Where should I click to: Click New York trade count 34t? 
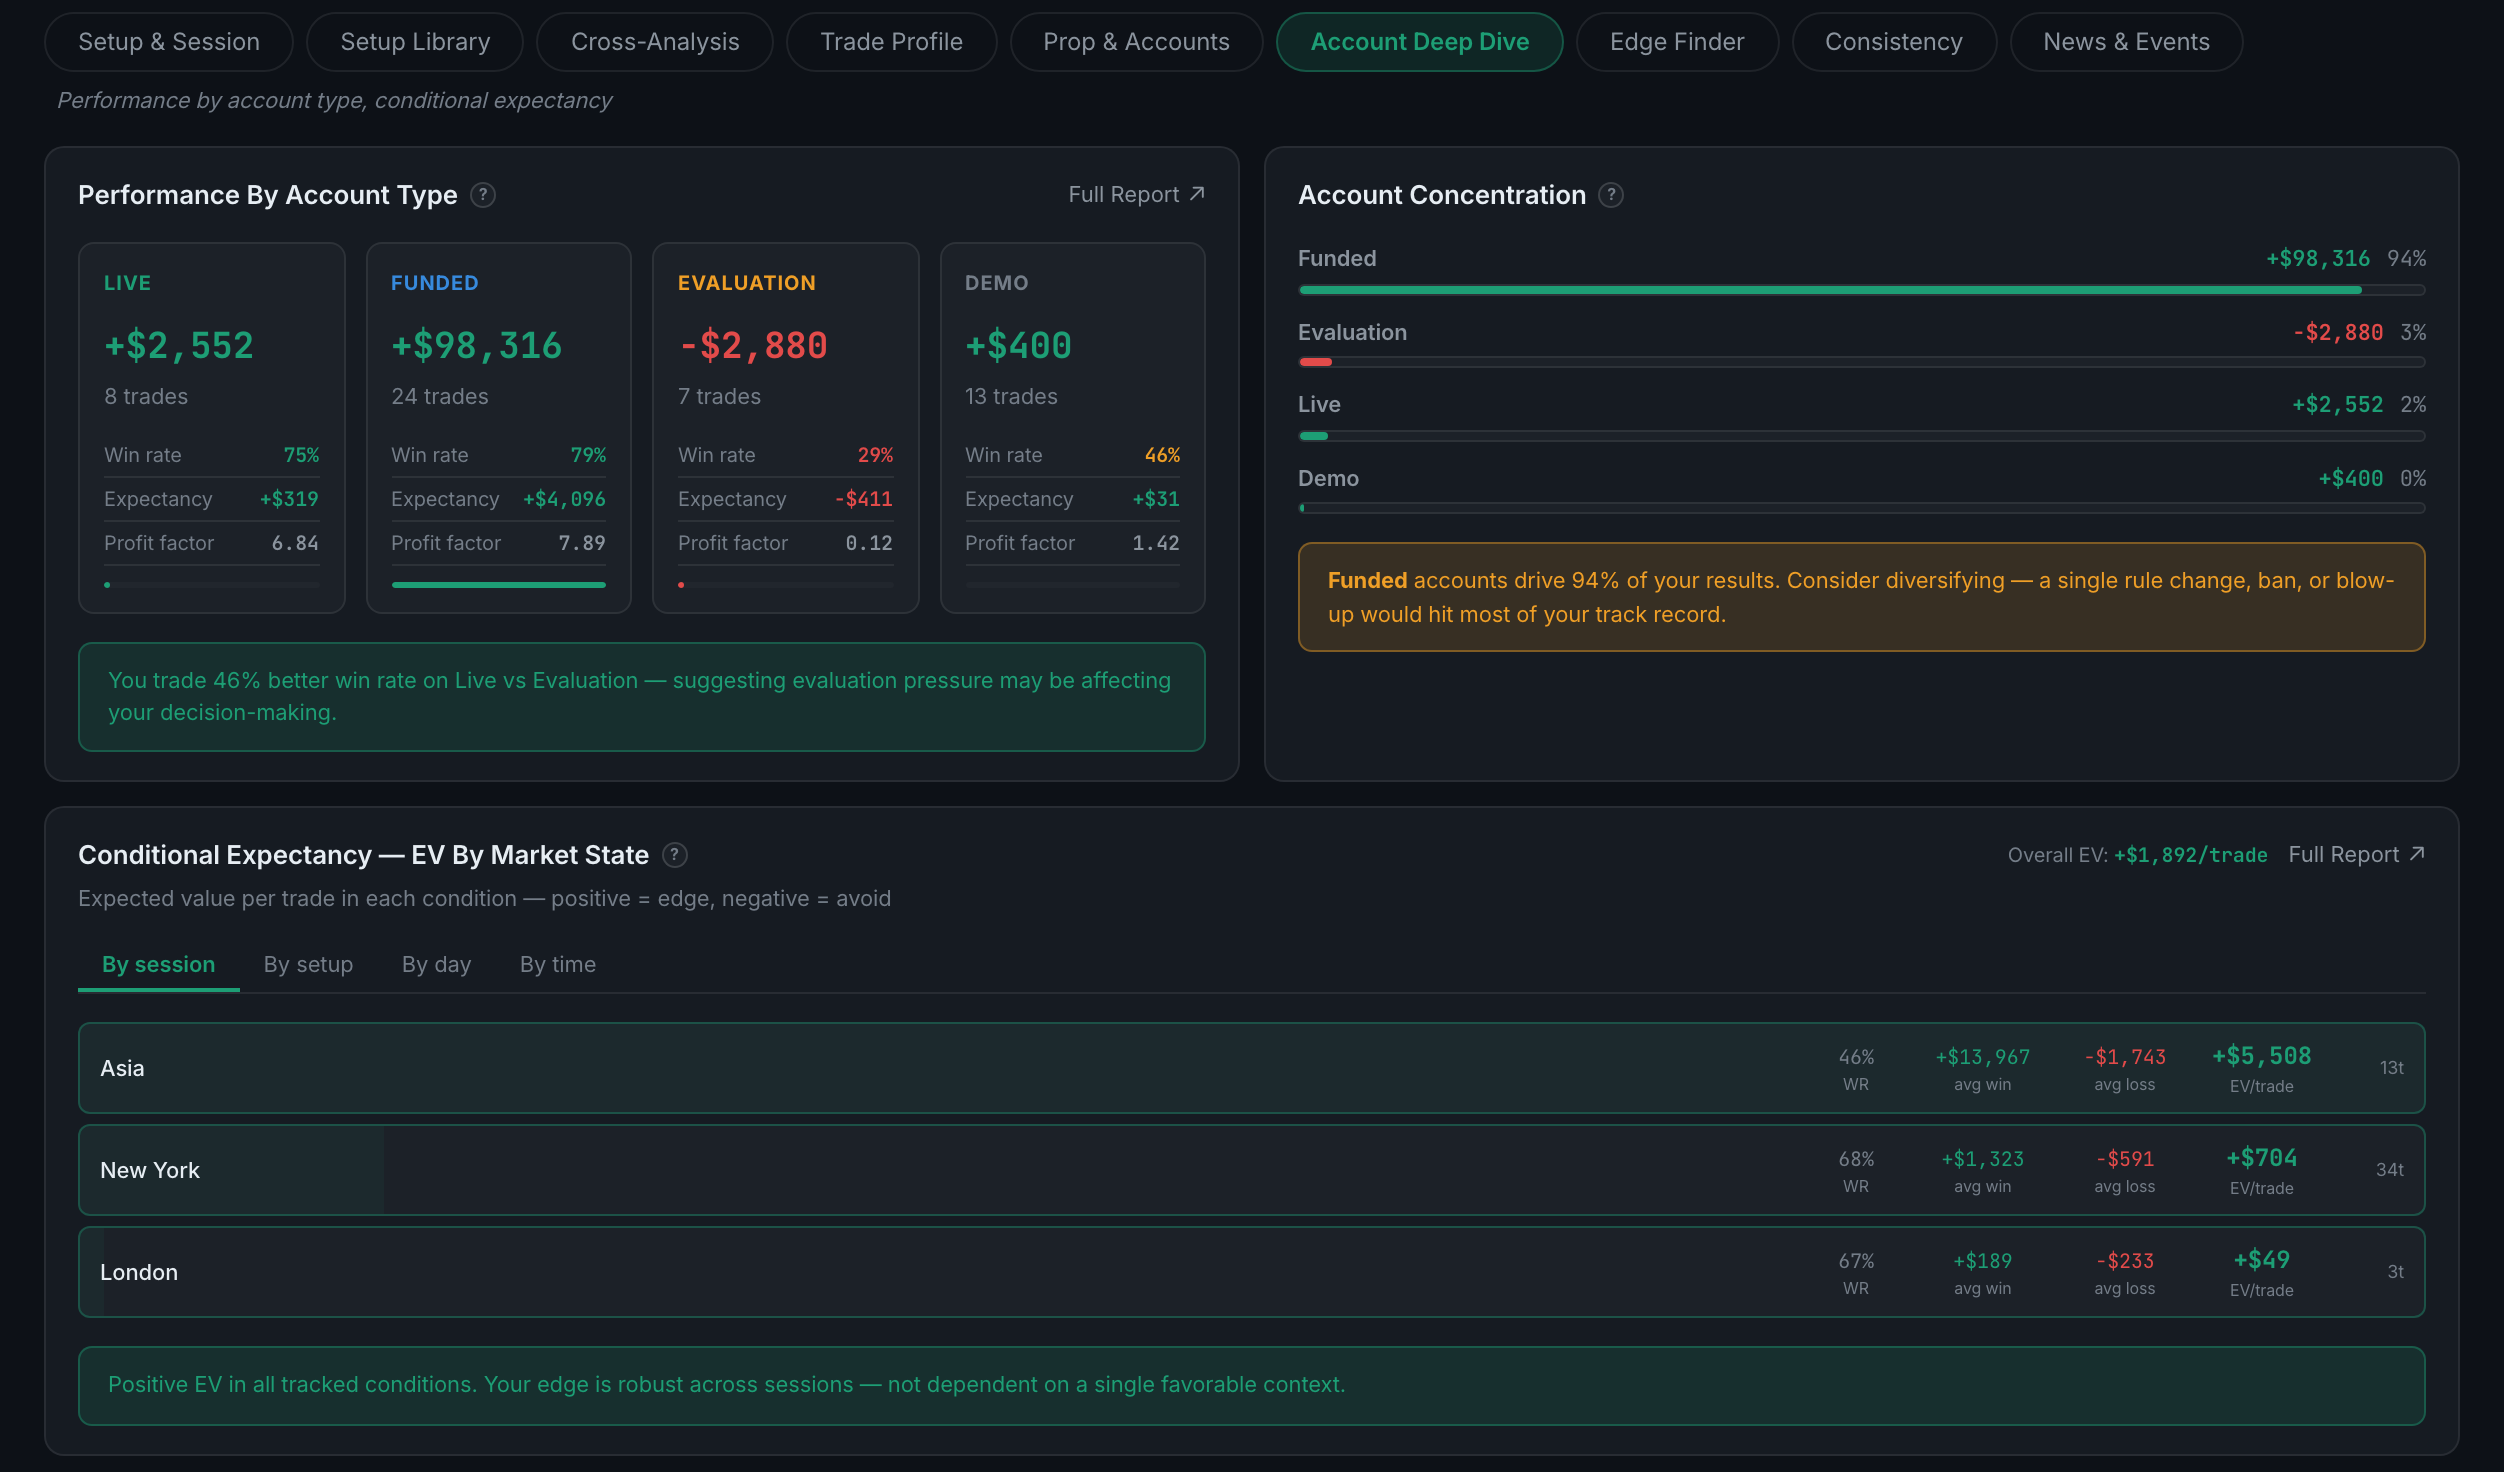(x=2390, y=1170)
